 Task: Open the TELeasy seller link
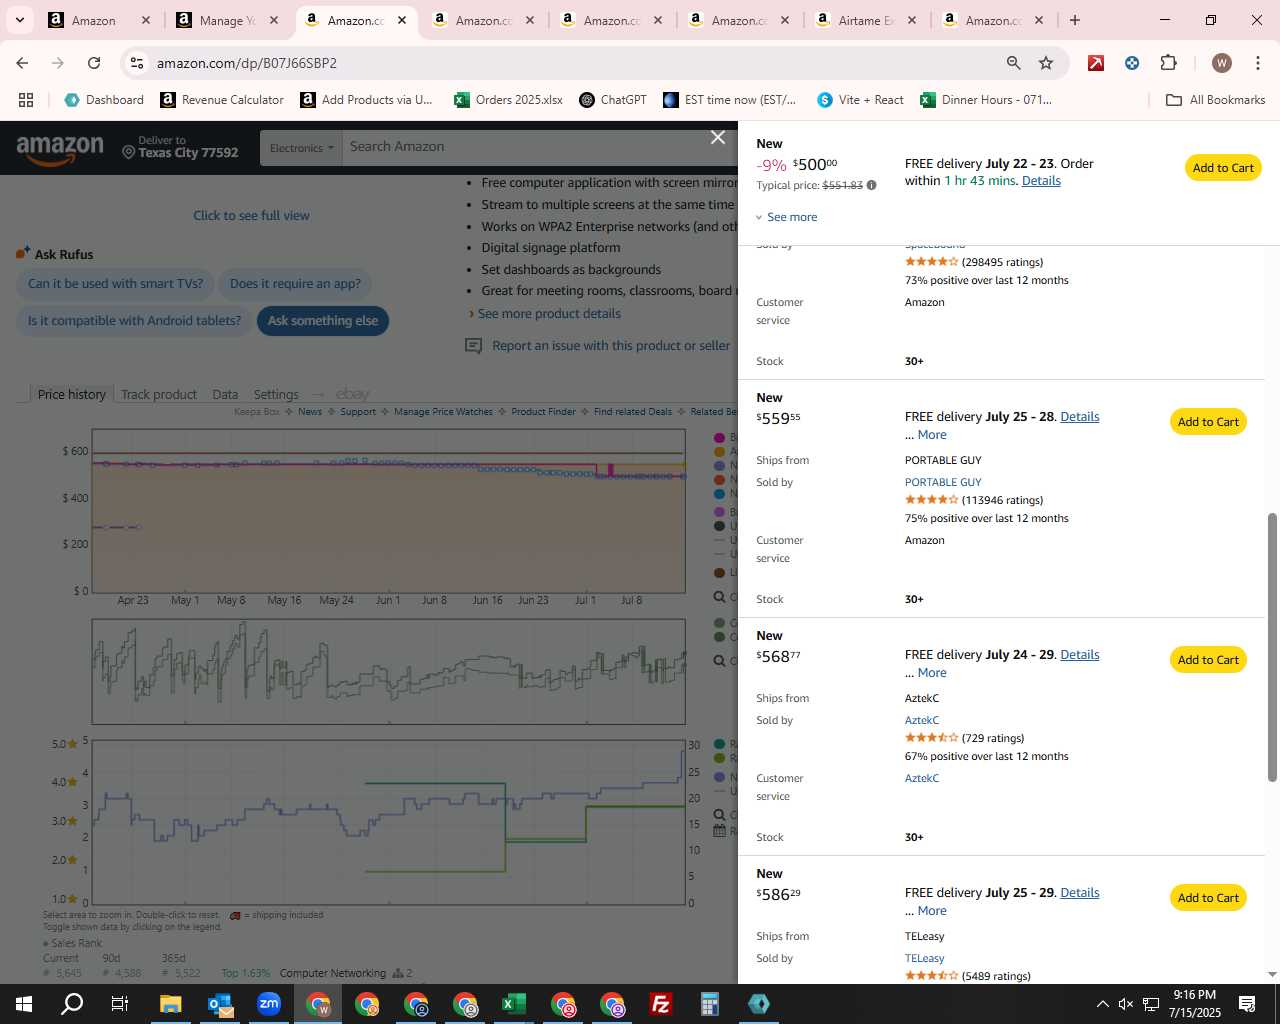(924, 958)
